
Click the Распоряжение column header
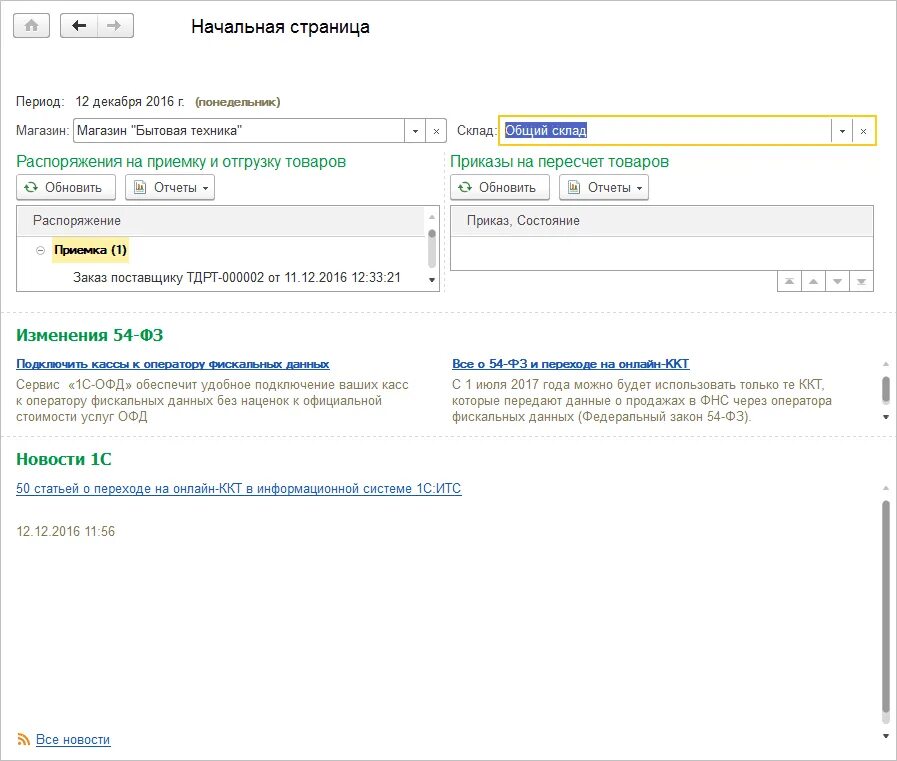[x=221, y=221]
